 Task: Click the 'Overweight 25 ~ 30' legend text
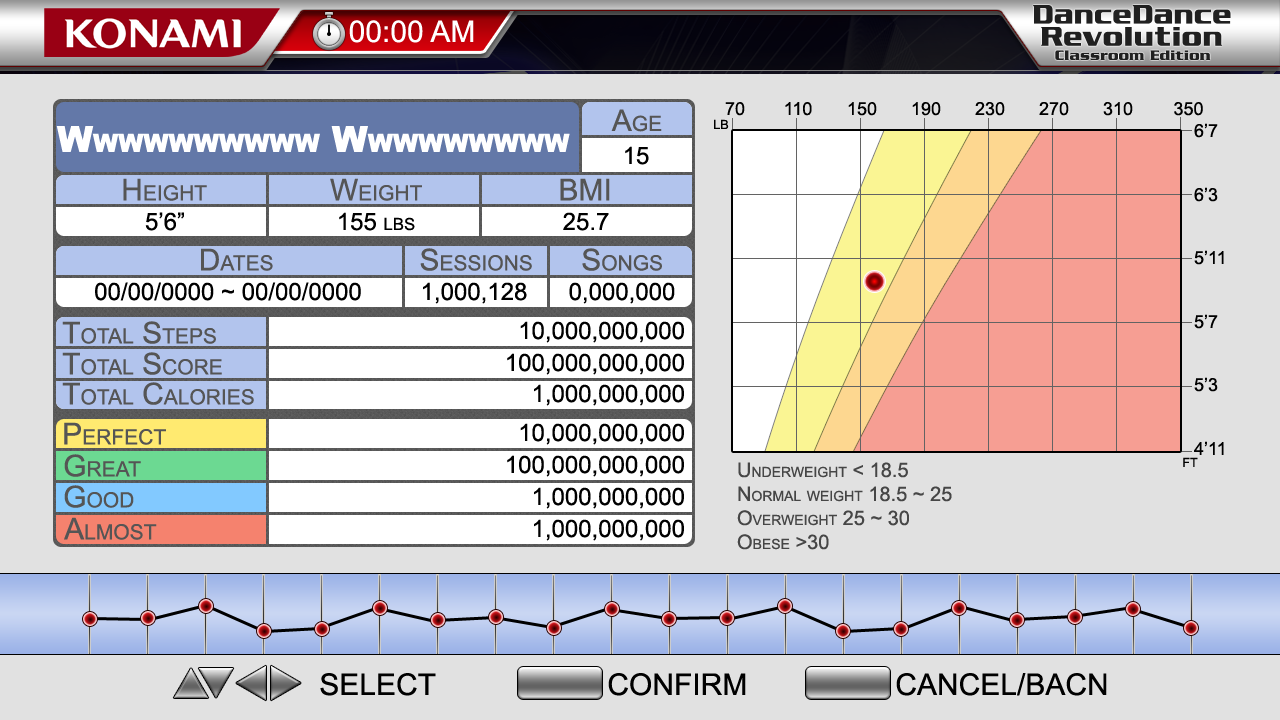click(x=823, y=519)
